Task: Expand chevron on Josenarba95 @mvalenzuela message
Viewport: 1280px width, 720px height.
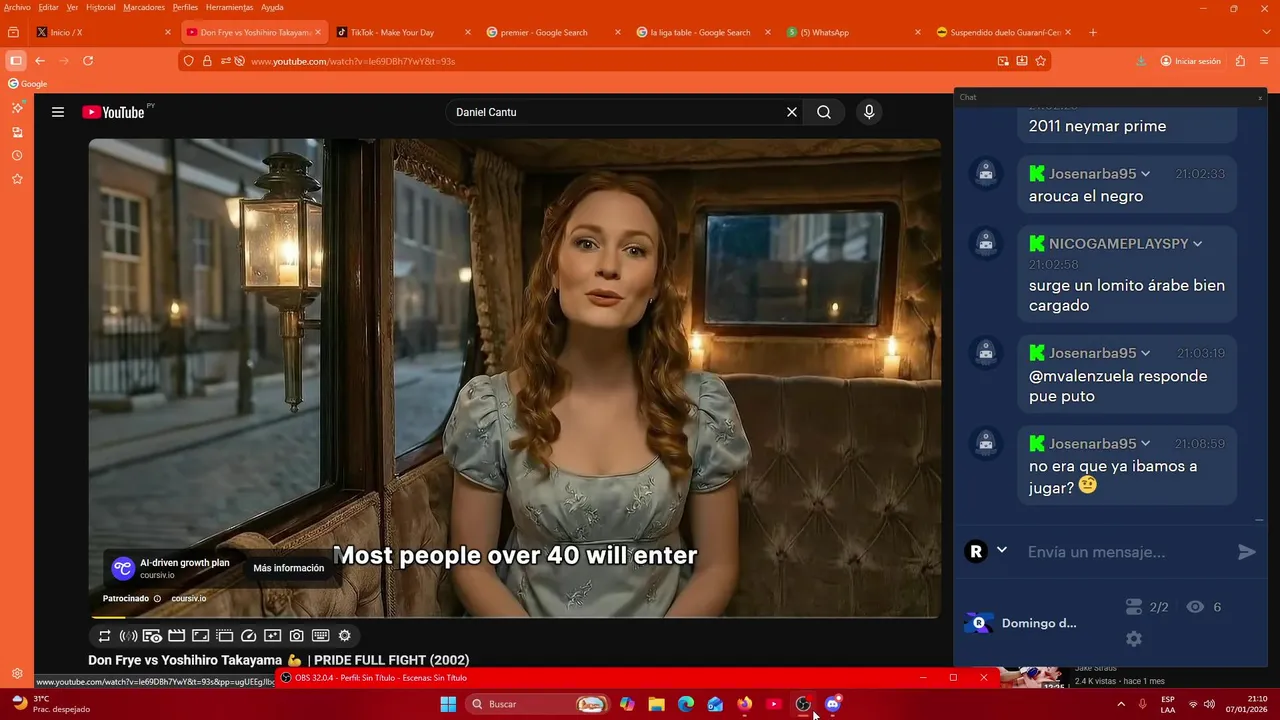Action: pyautogui.click(x=1145, y=353)
